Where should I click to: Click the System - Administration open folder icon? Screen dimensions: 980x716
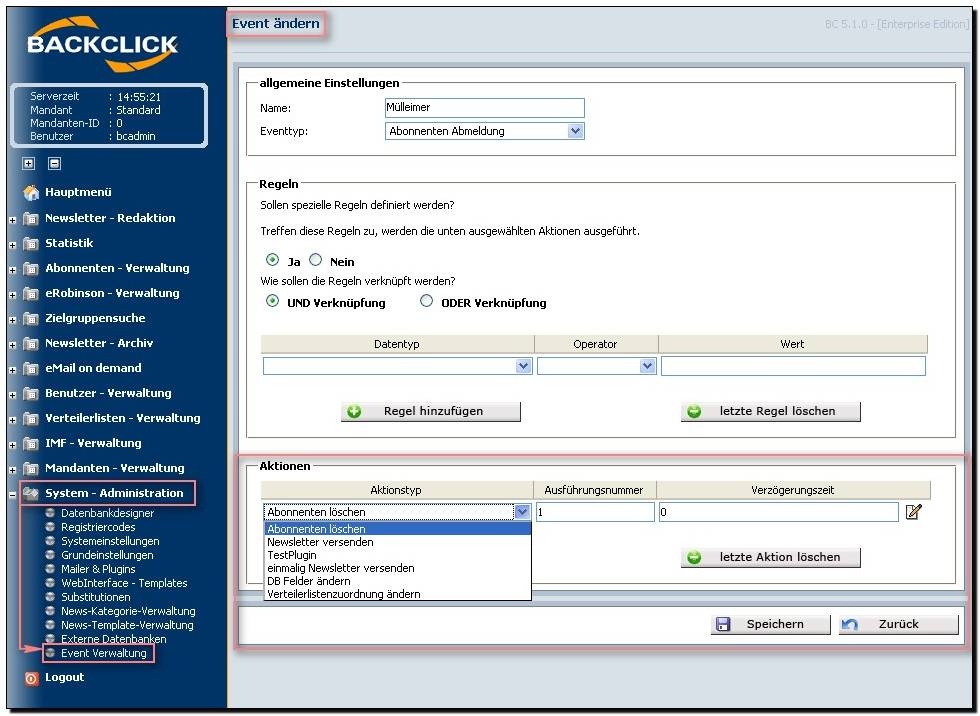(31, 493)
